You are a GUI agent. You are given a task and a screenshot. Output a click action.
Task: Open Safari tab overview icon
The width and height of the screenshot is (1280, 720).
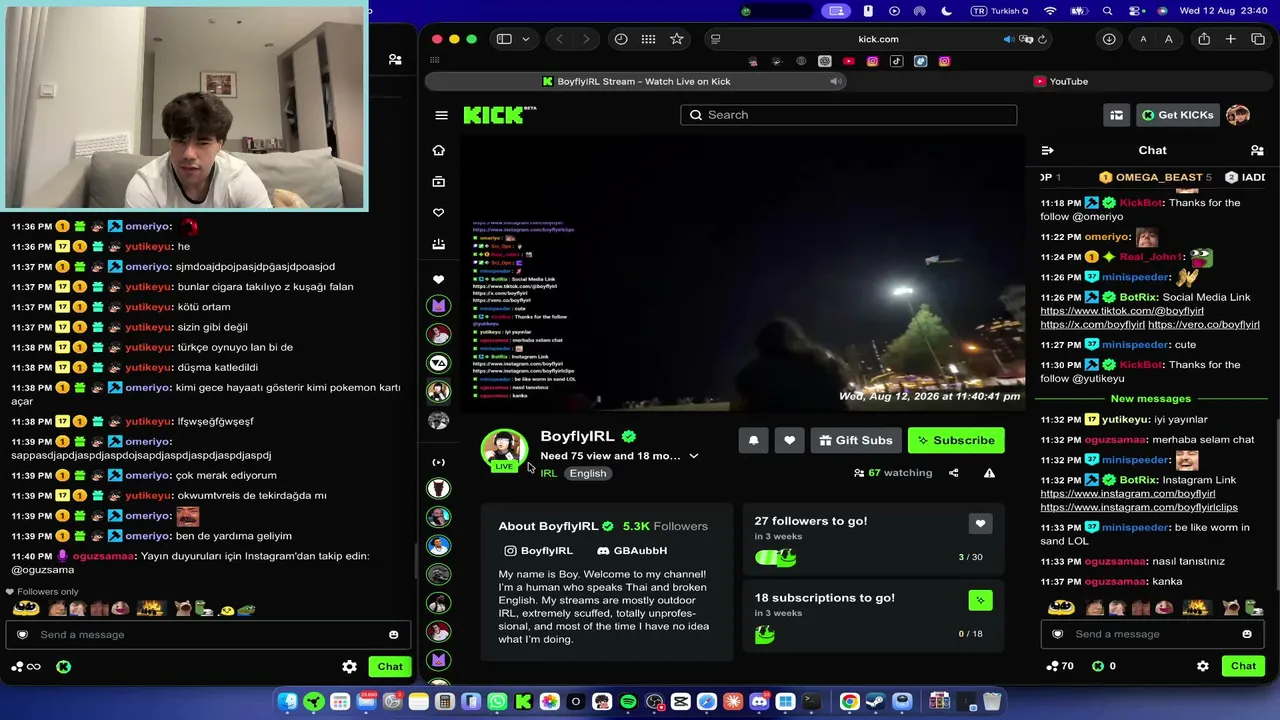pyautogui.click(x=1258, y=39)
